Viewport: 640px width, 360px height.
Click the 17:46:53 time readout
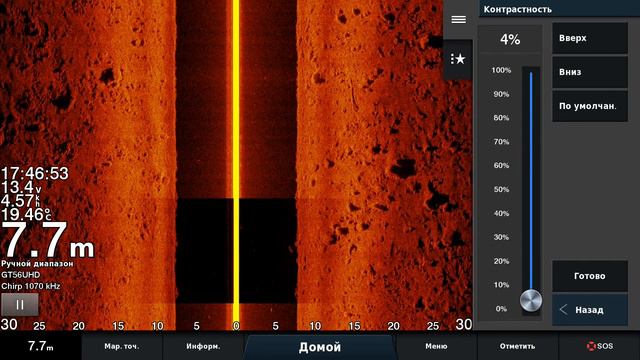(35, 173)
